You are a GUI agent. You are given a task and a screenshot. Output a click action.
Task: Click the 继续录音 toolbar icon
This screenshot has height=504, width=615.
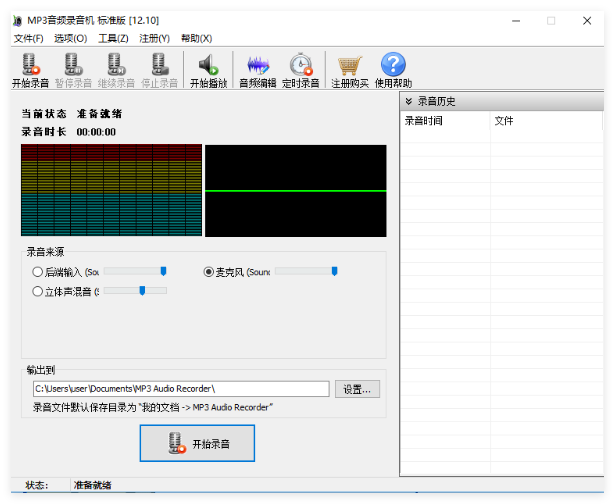(x=117, y=66)
